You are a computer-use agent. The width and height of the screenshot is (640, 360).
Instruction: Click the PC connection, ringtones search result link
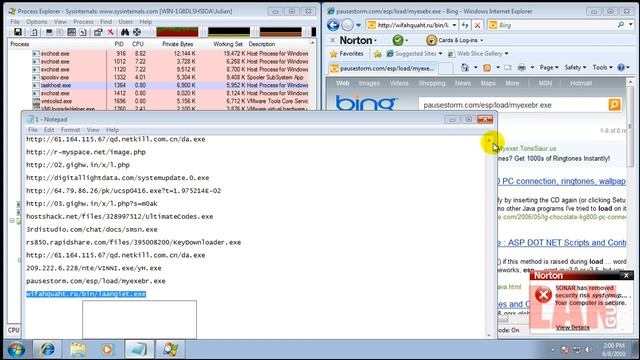(x=561, y=181)
